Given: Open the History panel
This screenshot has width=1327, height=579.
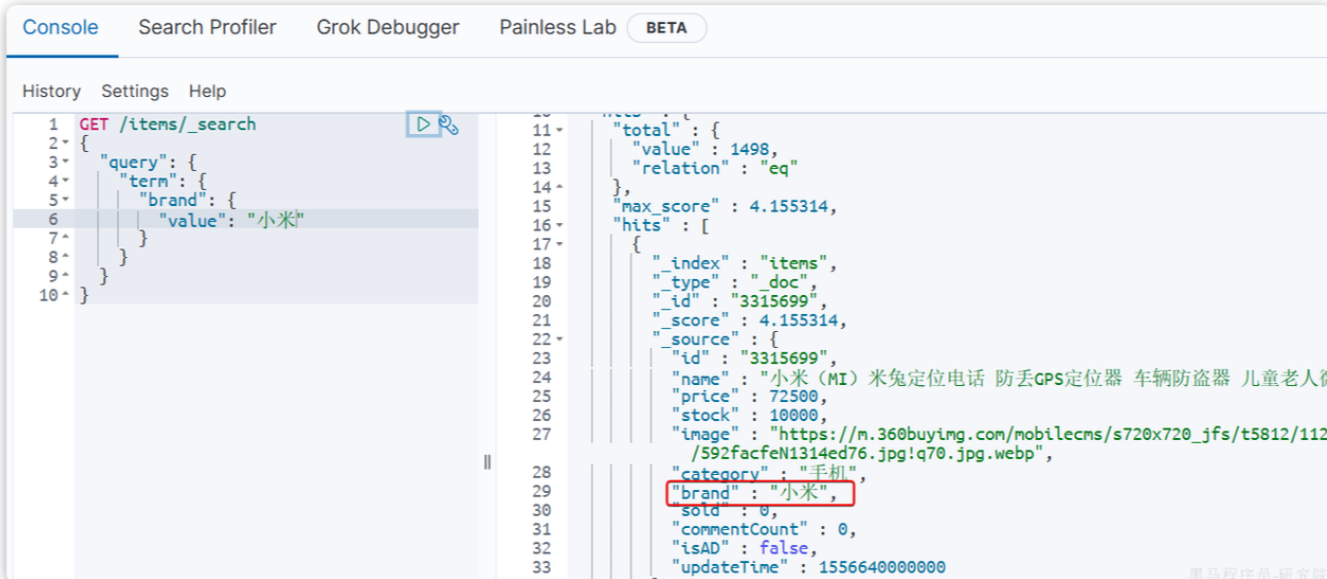Looking at the screenshot, I should coord(51,91).
